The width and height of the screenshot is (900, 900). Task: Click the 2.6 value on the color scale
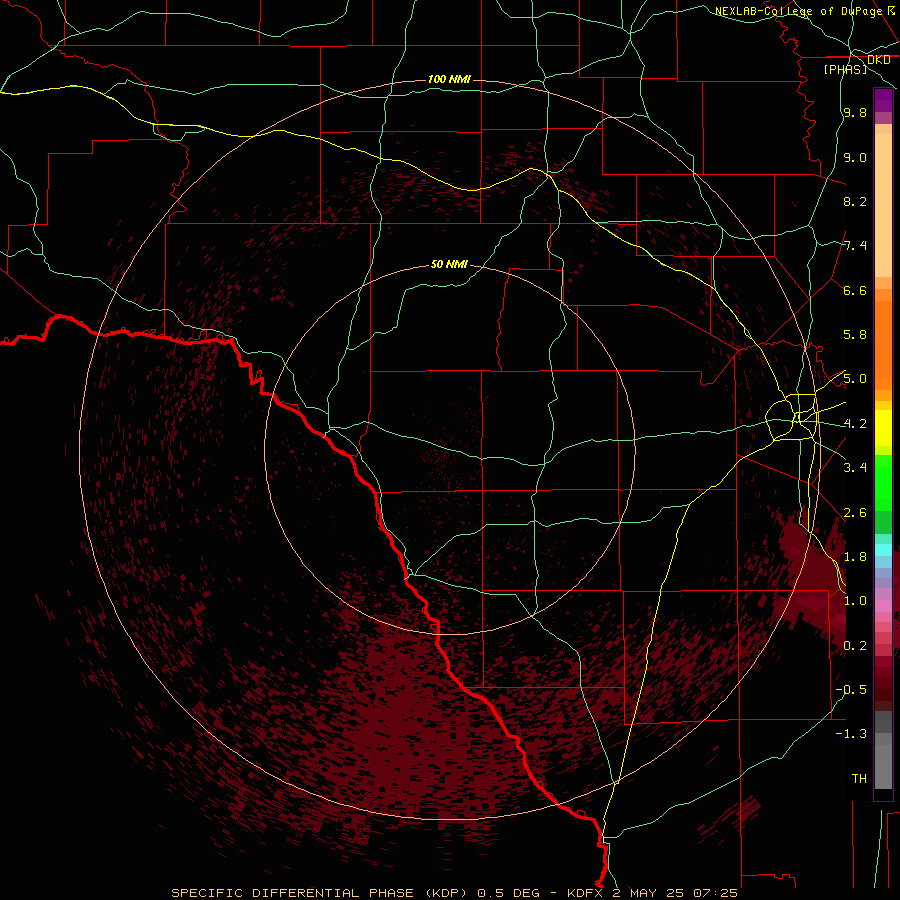coord(855,513)
